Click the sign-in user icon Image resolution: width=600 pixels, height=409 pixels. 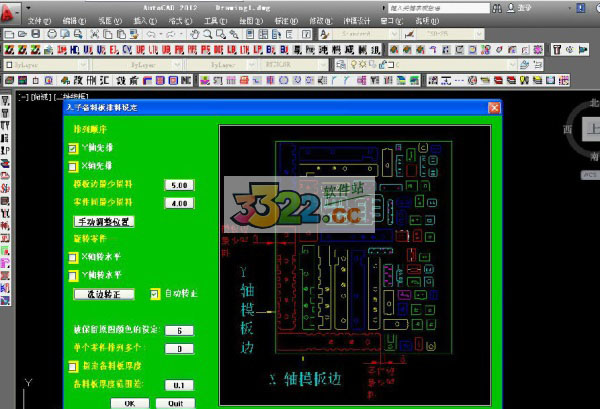pyautogui.click(x=511, y=8)
